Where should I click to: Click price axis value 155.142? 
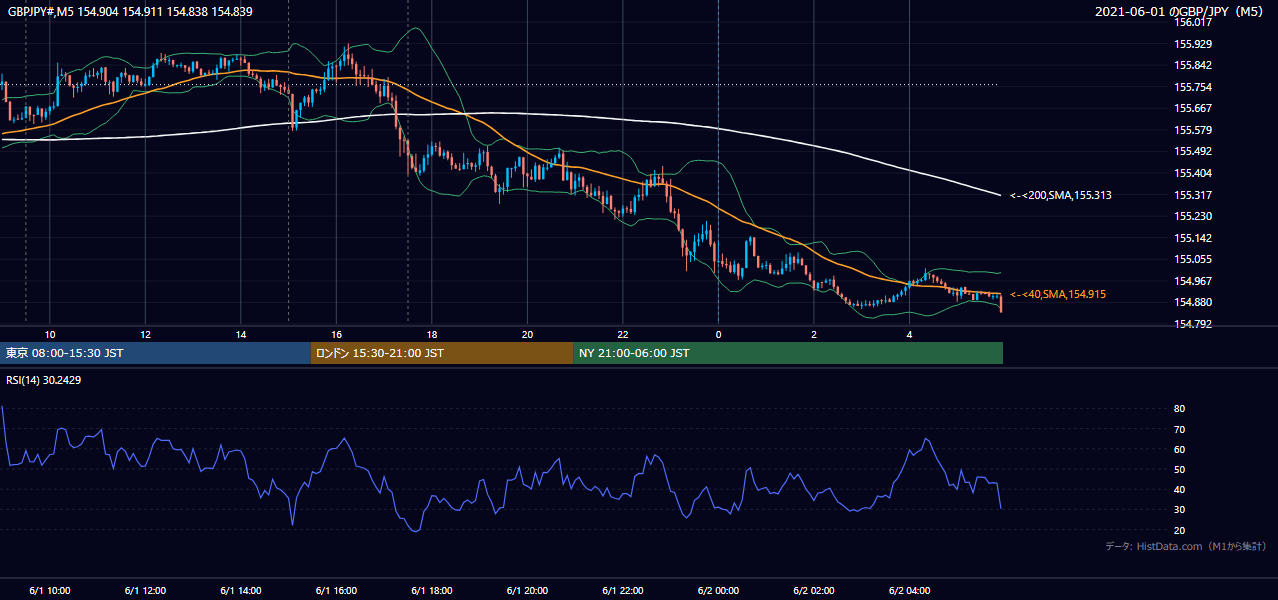[1193, 238]
